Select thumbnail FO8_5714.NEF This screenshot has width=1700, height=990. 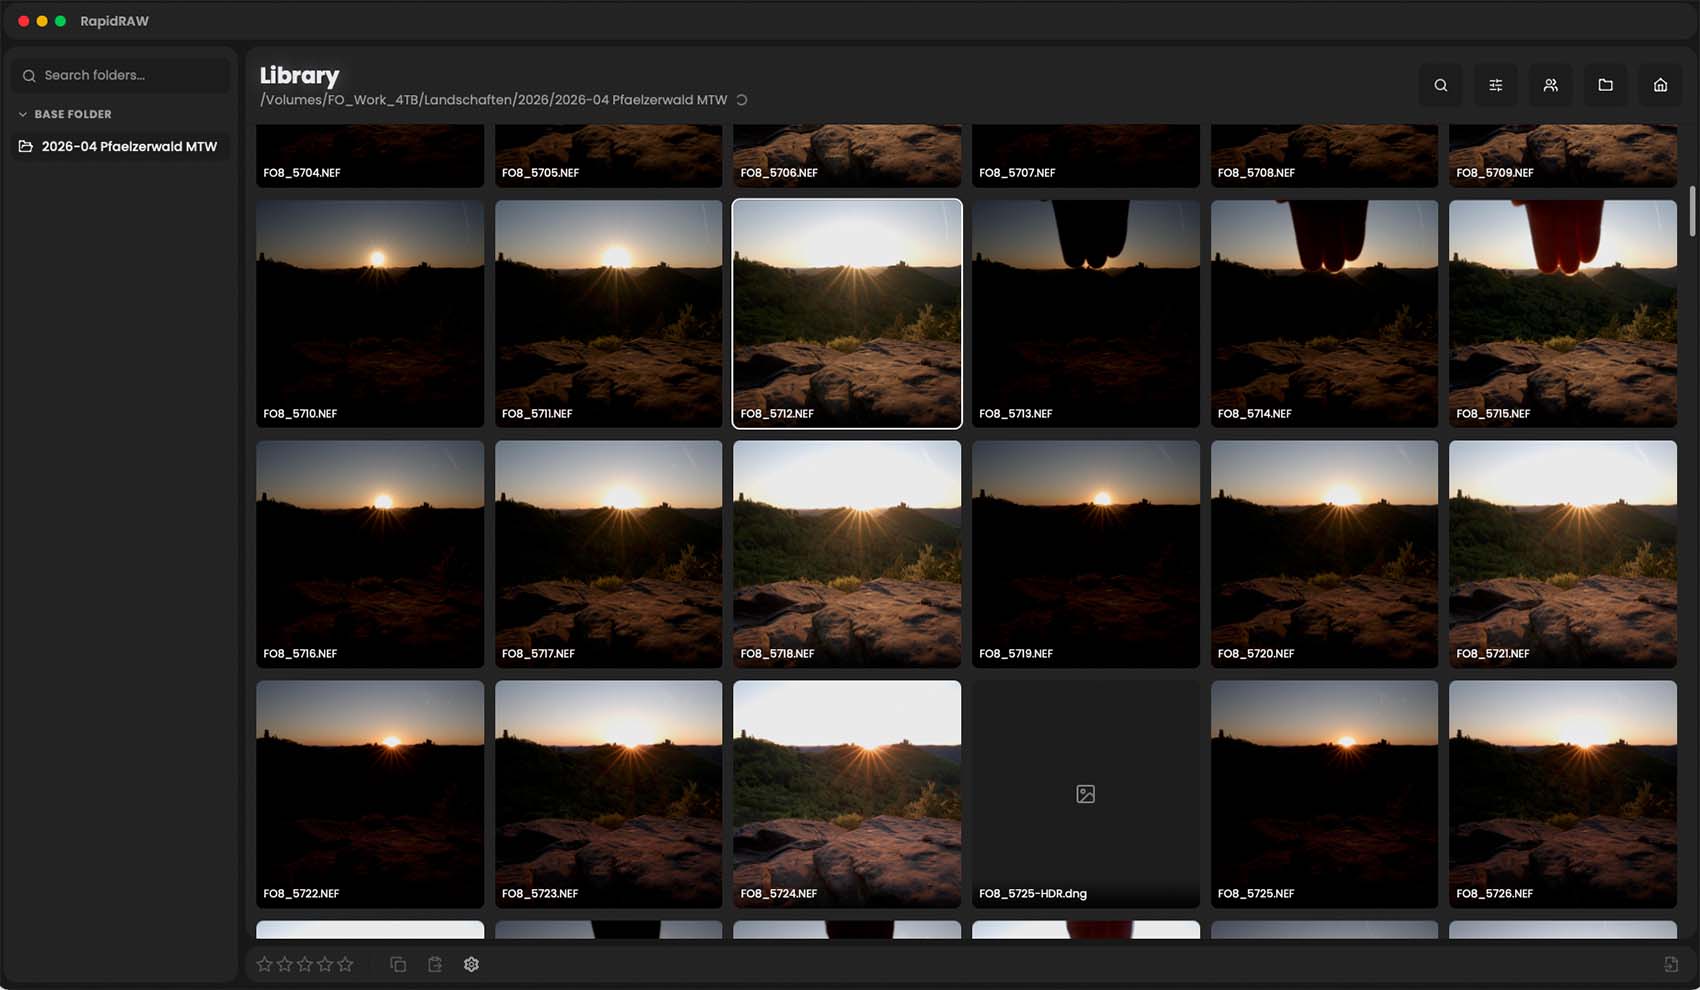click(1324, 314)
